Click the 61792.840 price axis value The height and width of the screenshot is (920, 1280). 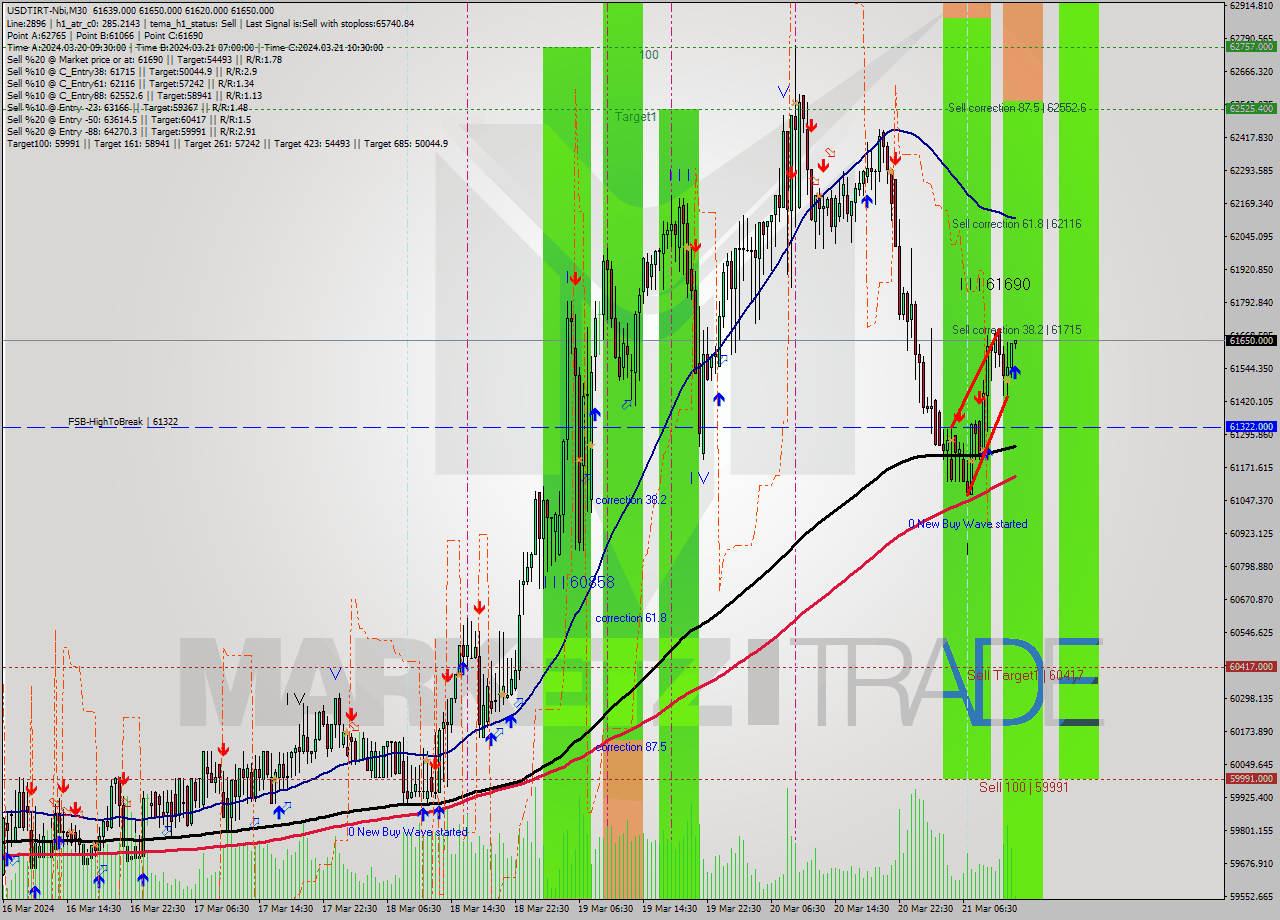click(x=1251, y=303)
